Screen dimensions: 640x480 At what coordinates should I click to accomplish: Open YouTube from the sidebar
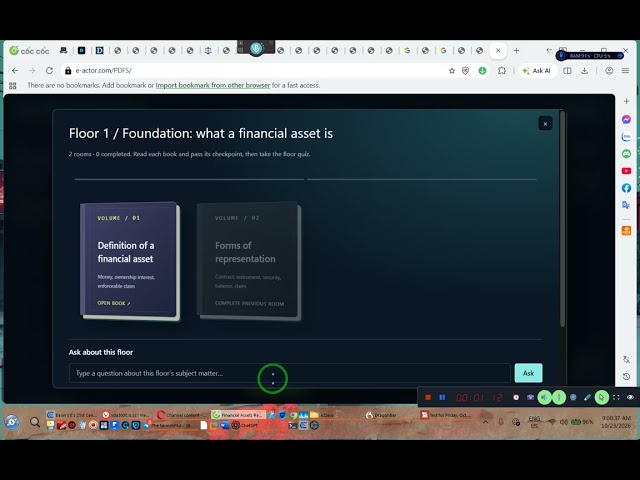click(627, 171)
